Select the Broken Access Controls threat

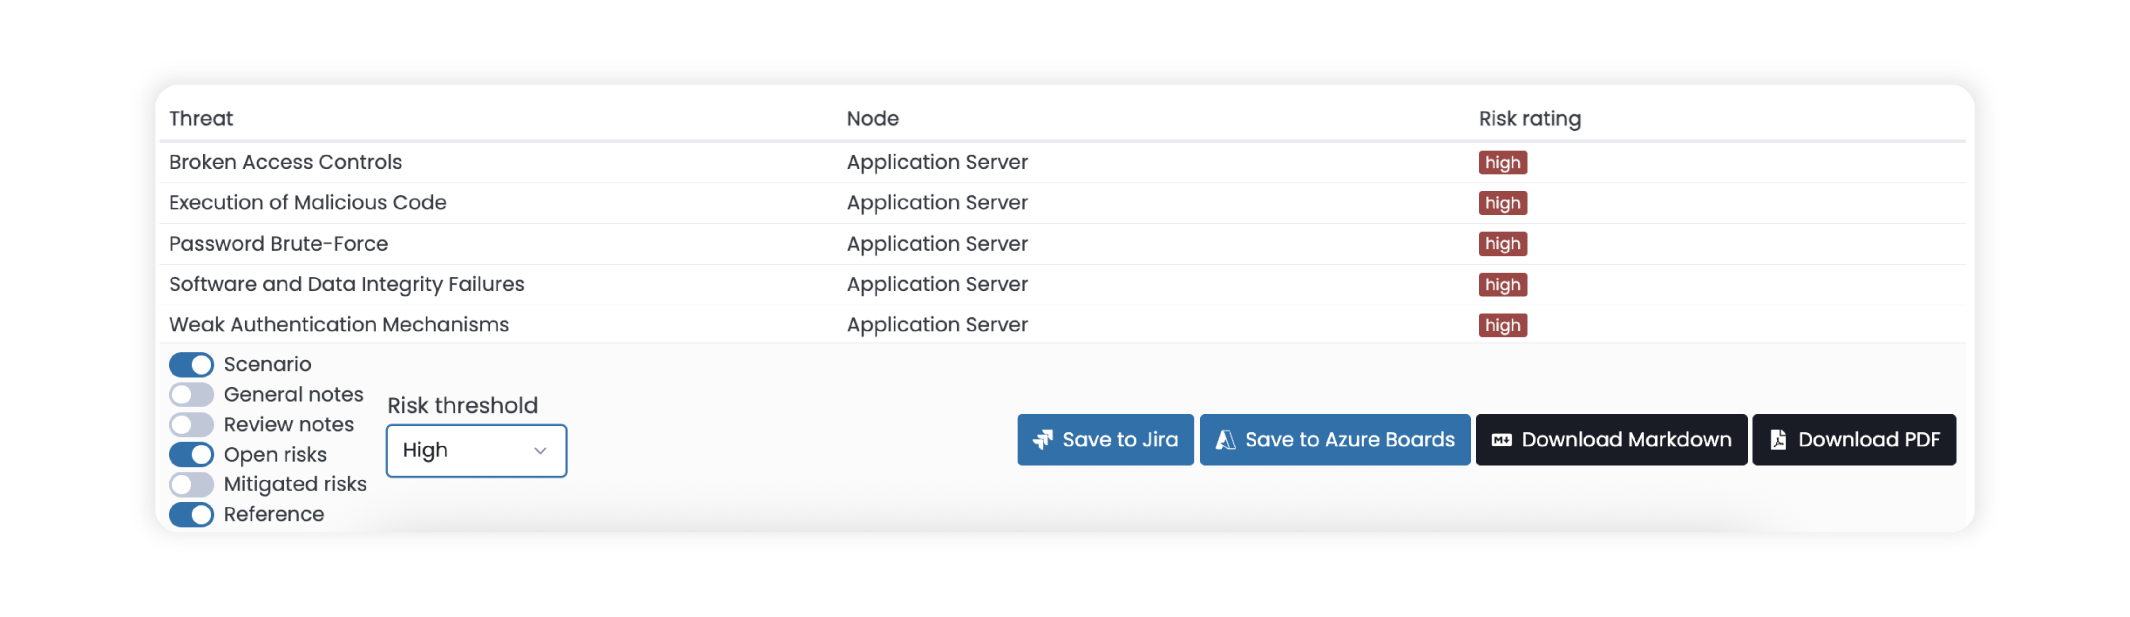tap(285, 162)
